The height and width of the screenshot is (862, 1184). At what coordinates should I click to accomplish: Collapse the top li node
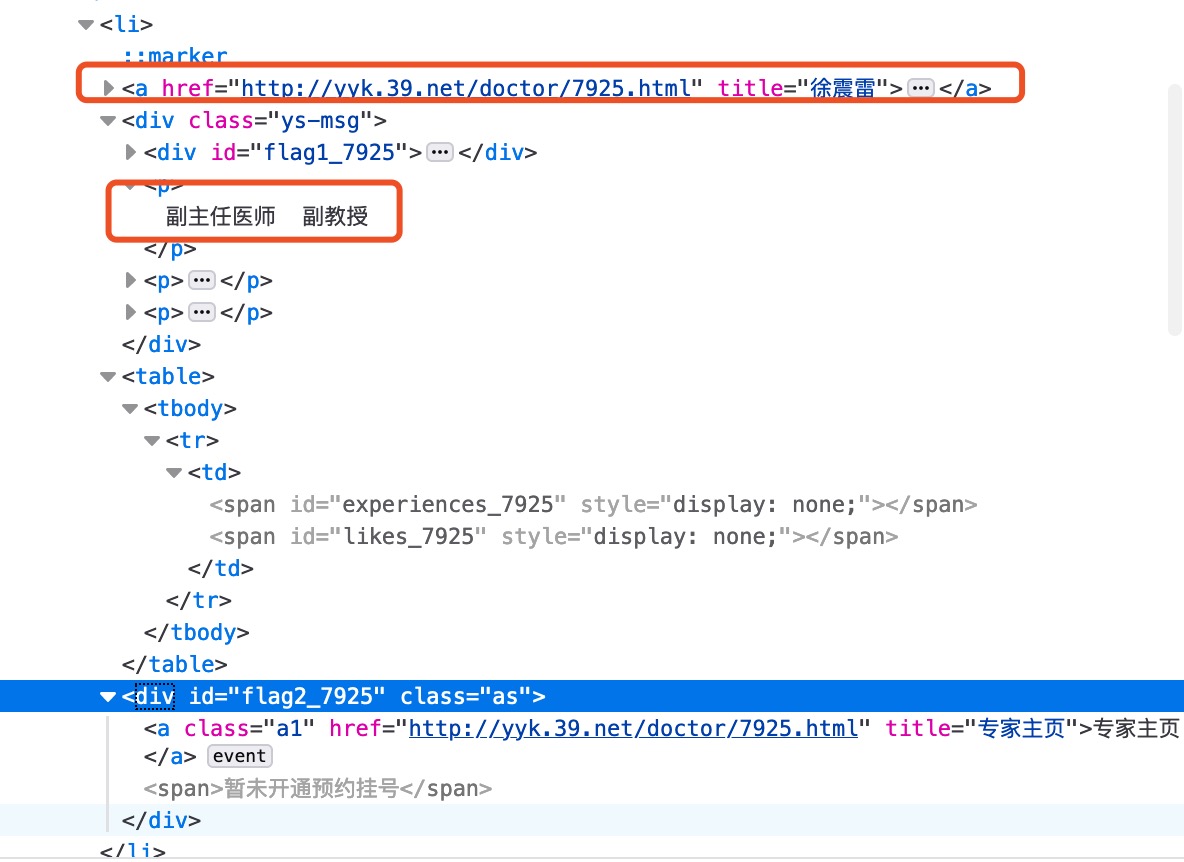click(86, 25)
